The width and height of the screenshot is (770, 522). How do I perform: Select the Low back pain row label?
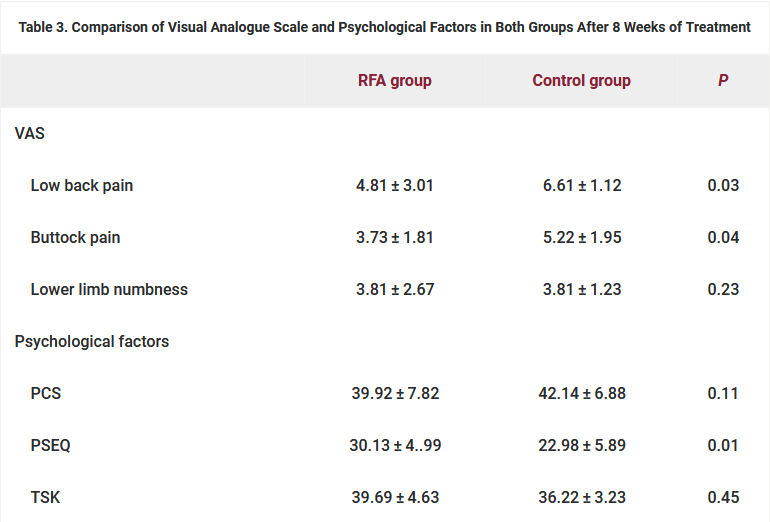(82, 185)
